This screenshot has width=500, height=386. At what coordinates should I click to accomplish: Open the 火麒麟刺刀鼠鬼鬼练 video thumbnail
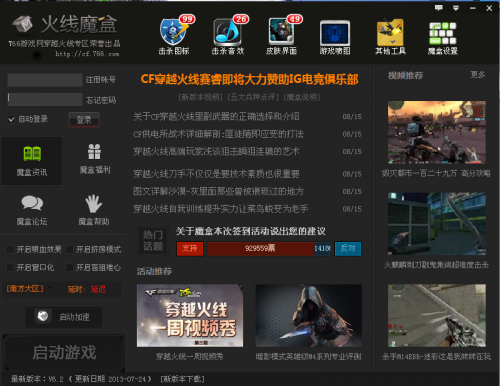tap(437, 224)
